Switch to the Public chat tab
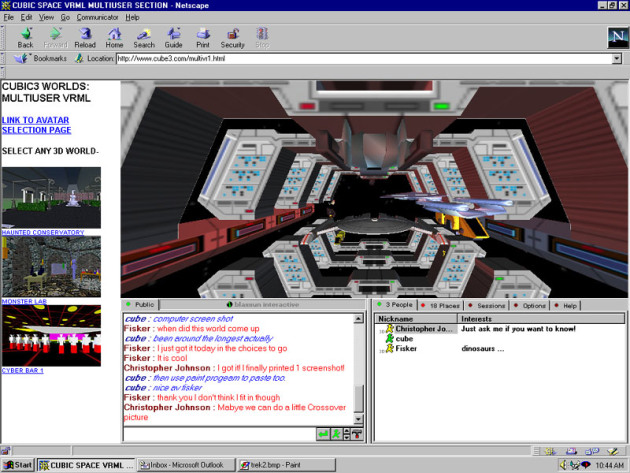Image resolution: width=630 pixels, height=473 pixels. (141, 305)
